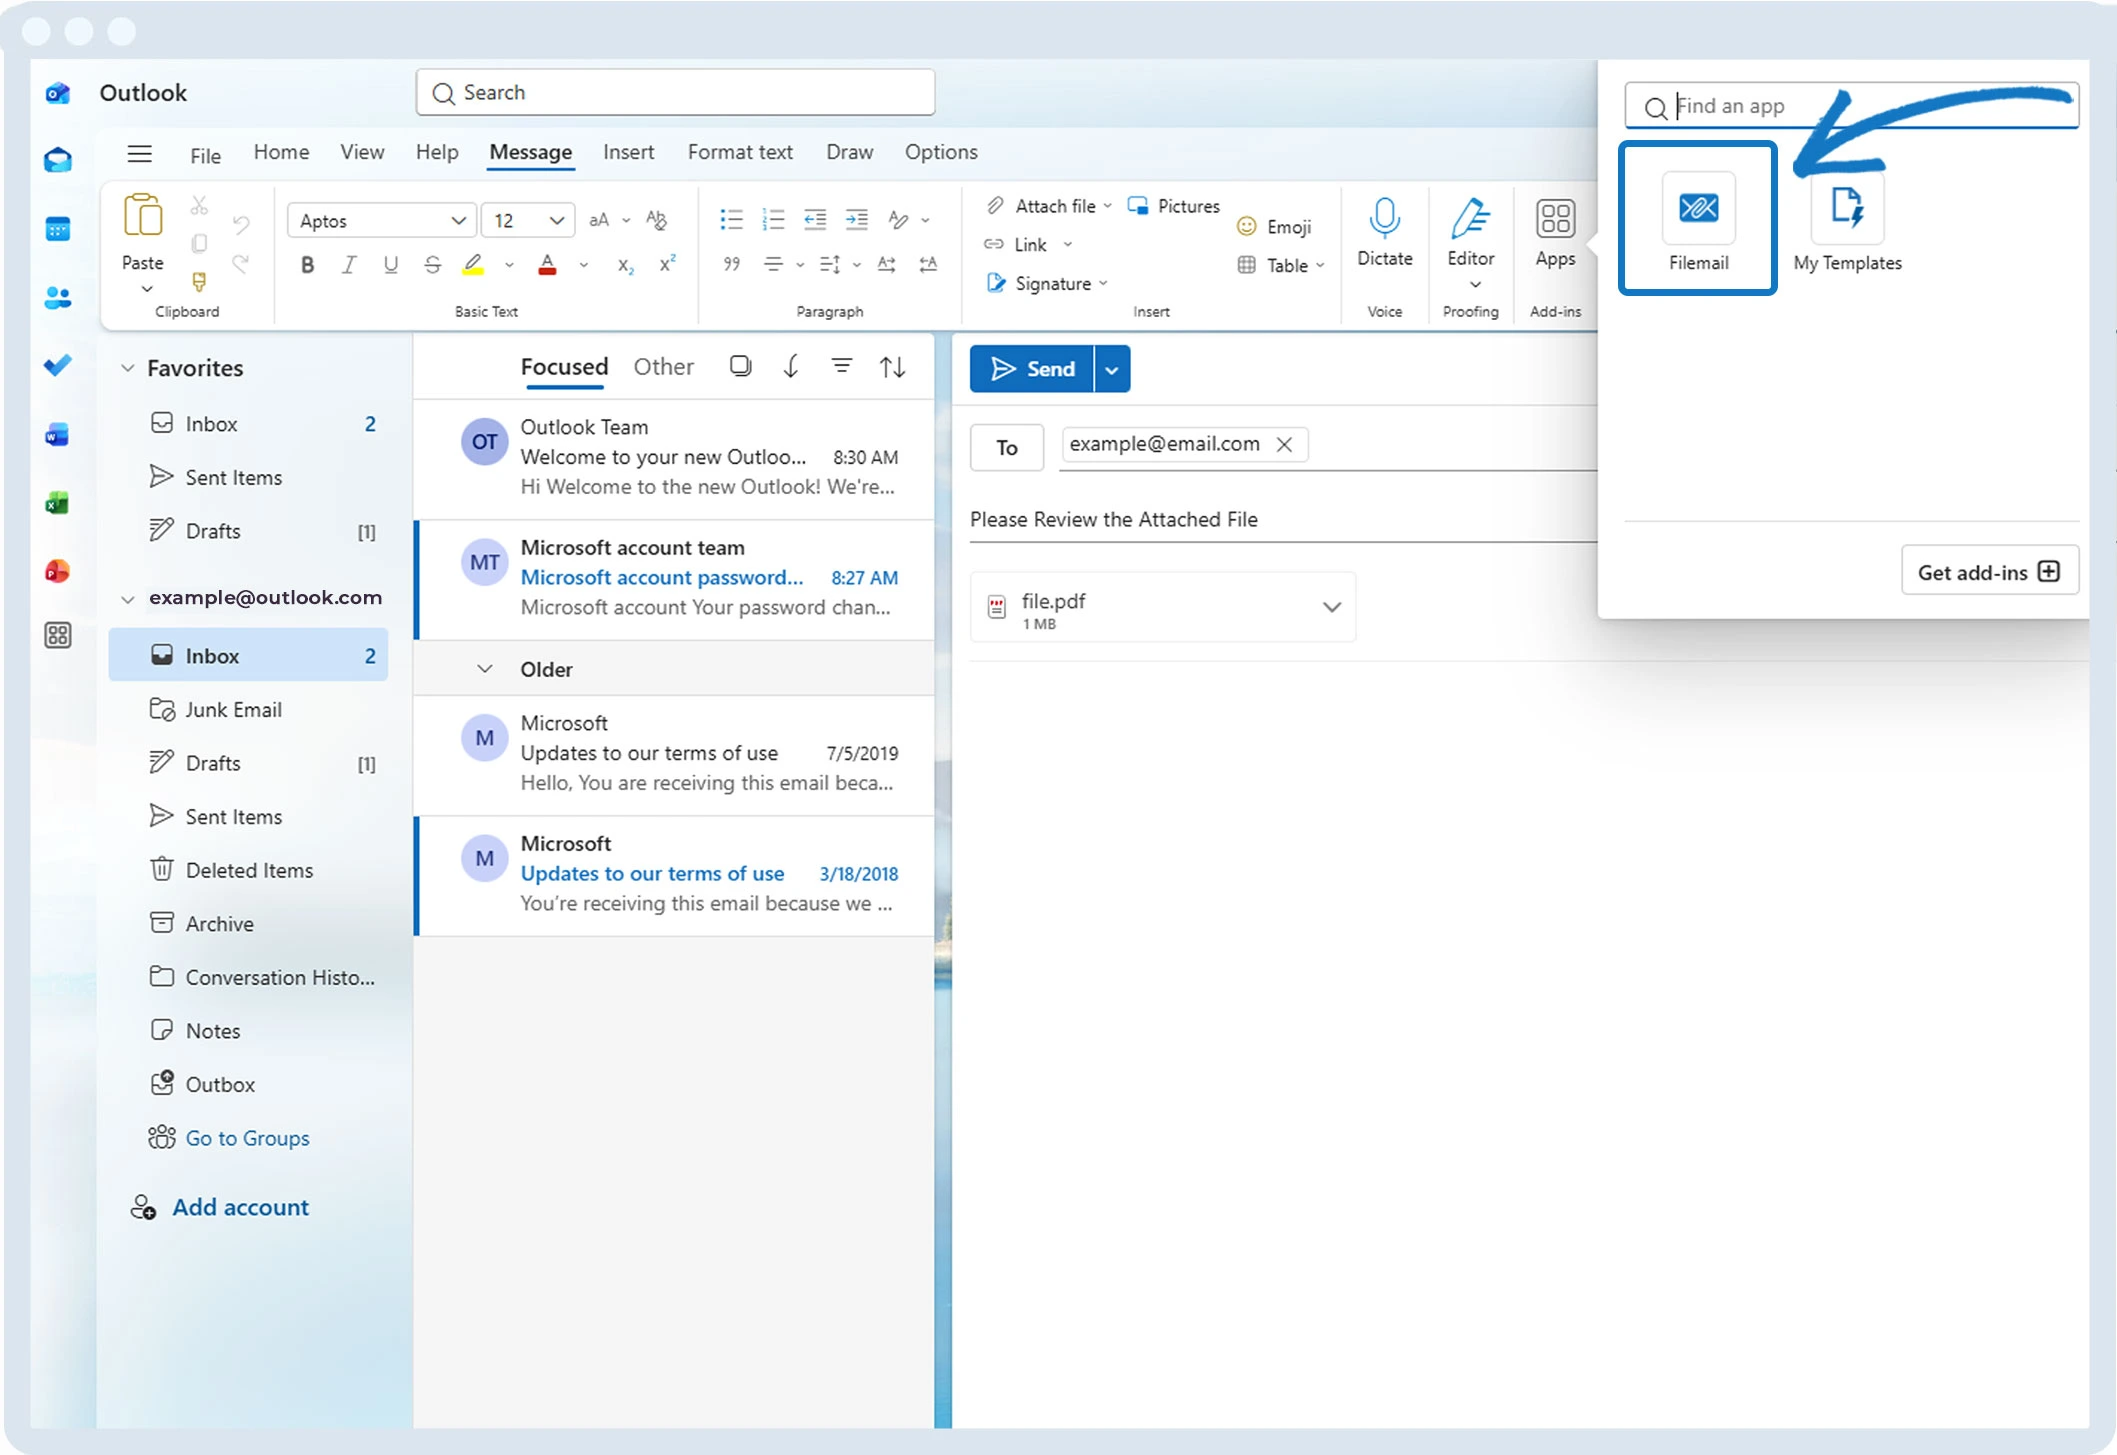Increase paragraph indent

click(857, 220)
